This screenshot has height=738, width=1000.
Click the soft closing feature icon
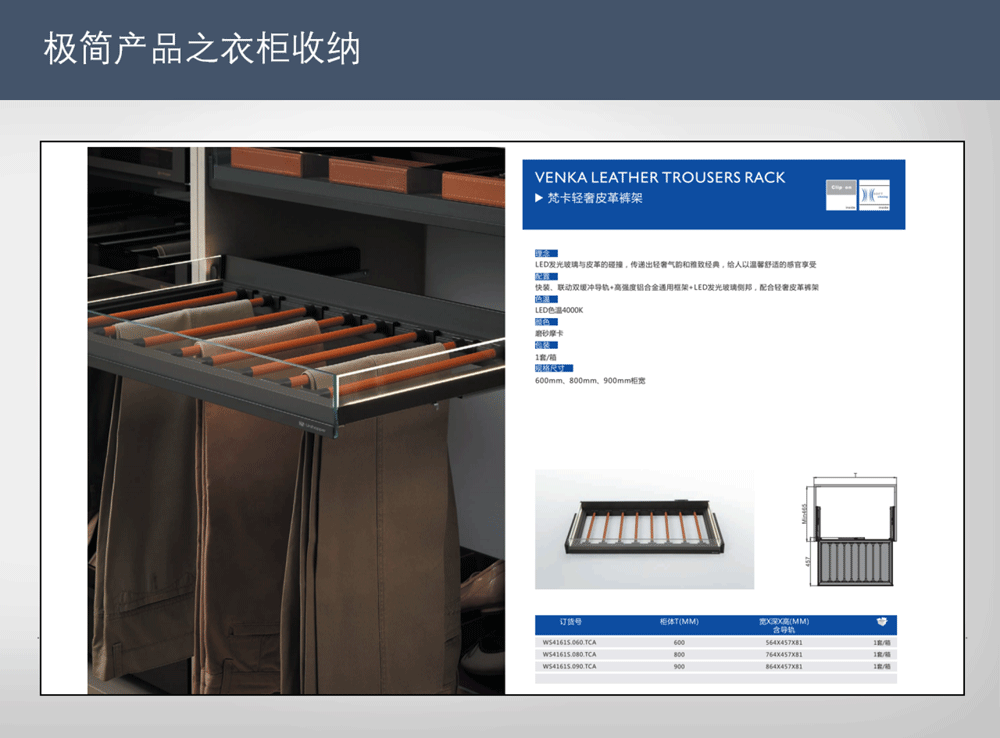click(875, 195)
